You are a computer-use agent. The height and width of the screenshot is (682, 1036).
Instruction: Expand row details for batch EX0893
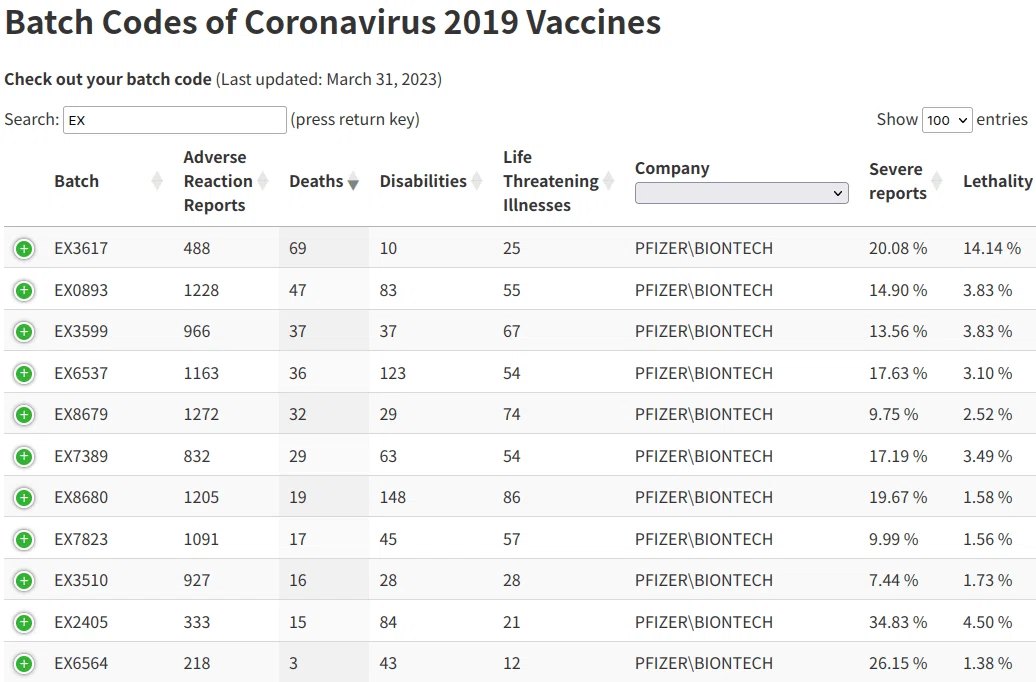click(x=24, y=290)
